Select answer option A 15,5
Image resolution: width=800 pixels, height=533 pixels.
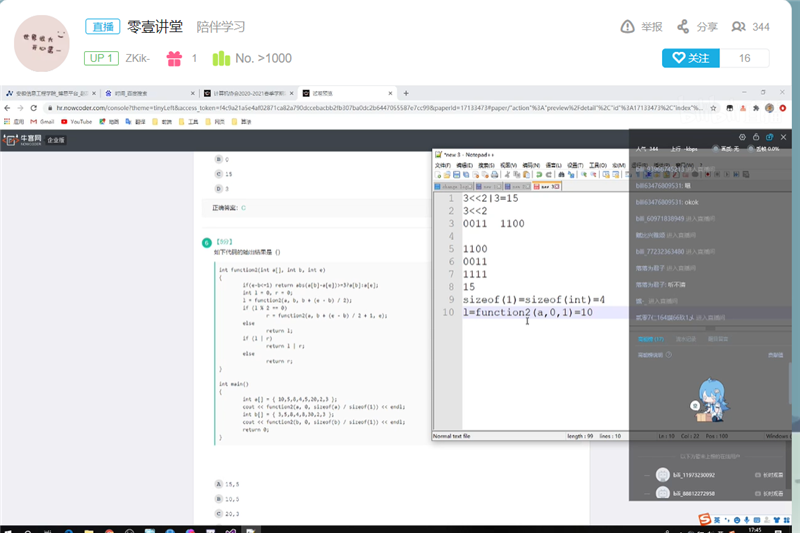click(x=218, y=483)
